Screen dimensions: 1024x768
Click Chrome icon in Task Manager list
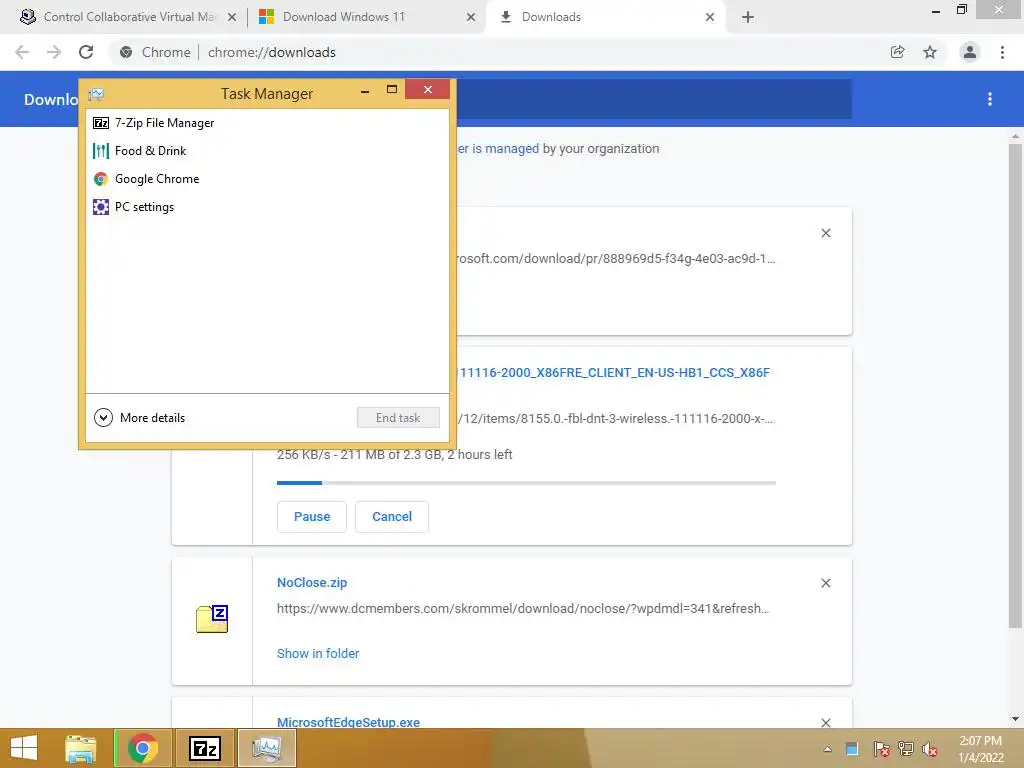[x=101, y=179]
